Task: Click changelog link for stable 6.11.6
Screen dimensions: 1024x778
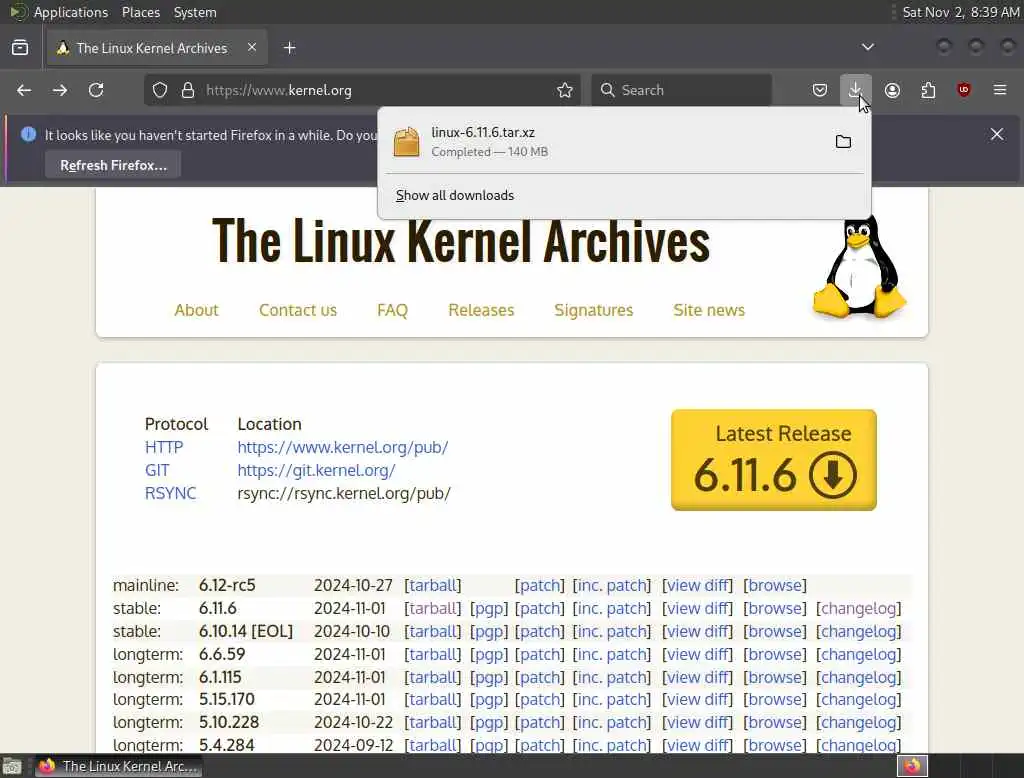Action: 859,608
